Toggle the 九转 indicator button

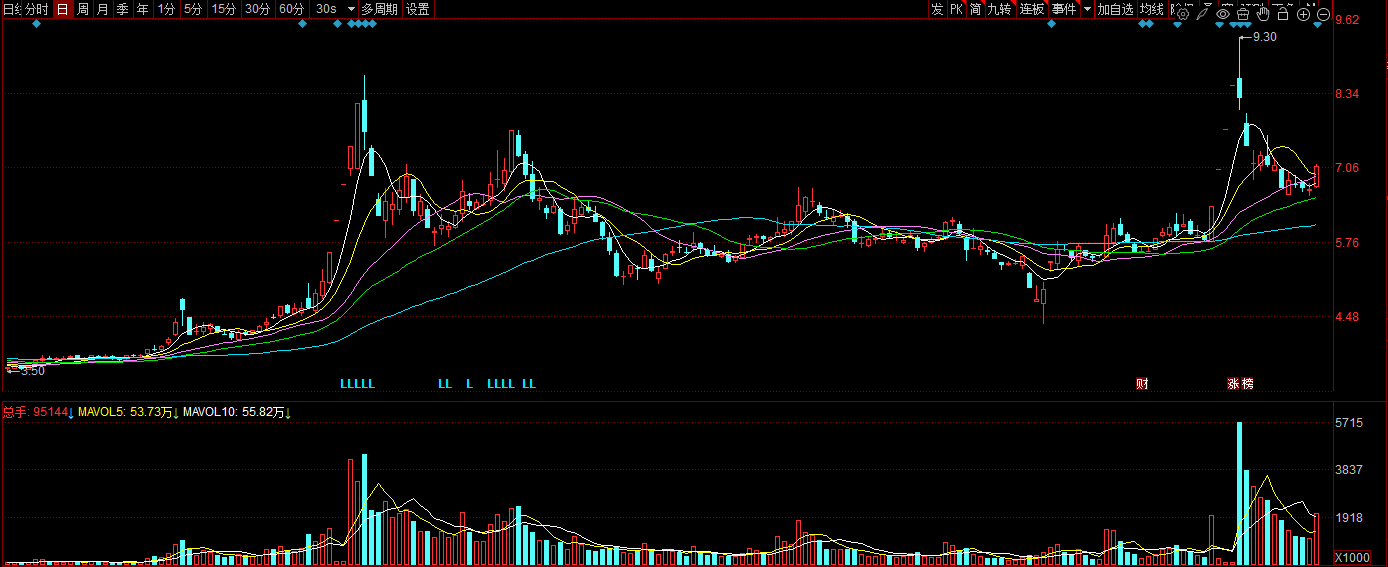tap(1000, 9)
